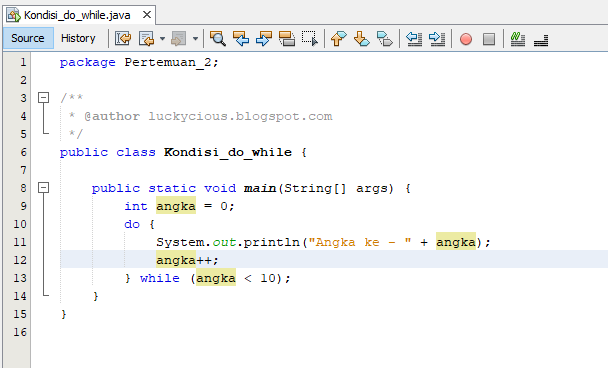
Task: Collapse the Javadoc comment fold at line 3
Action: [x=43, y=97]
